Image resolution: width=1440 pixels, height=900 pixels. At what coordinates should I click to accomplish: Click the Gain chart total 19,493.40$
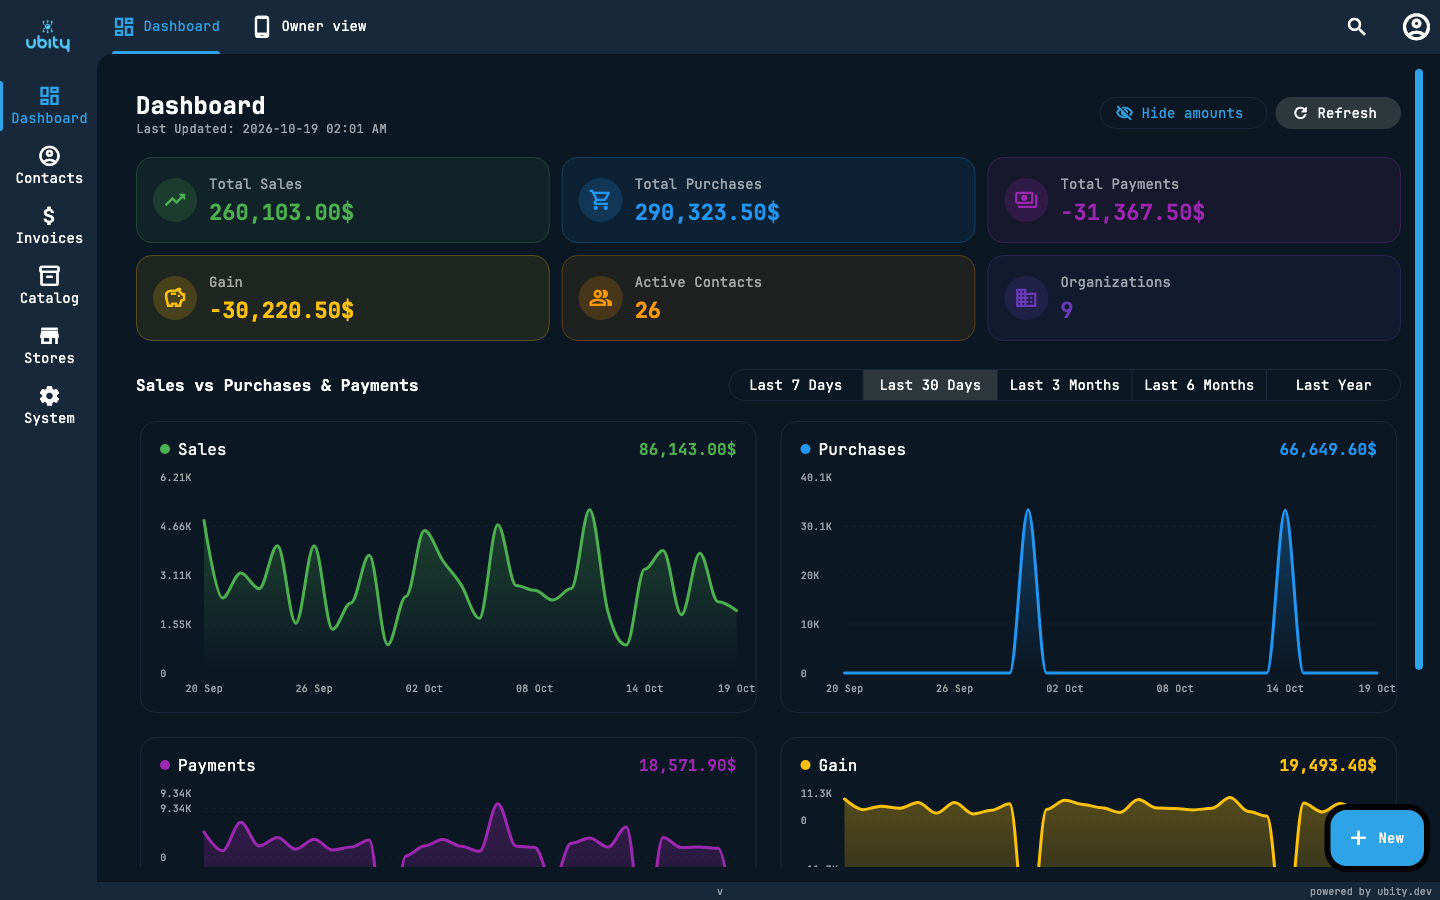click(1328, 765)
